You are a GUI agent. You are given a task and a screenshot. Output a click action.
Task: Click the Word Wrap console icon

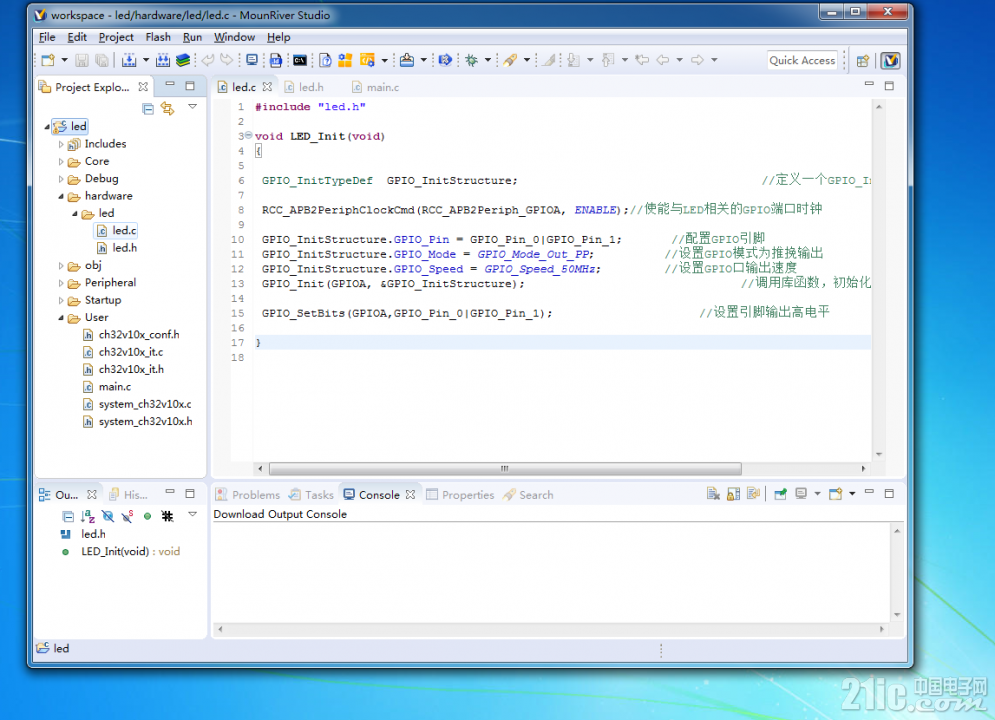[x=753, y=494]
